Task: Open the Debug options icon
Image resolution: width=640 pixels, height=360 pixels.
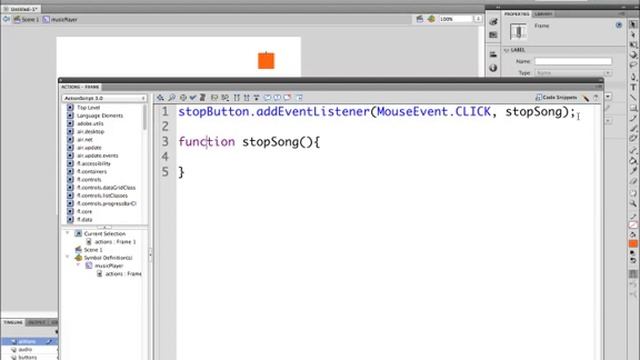Action: point(225,98)
